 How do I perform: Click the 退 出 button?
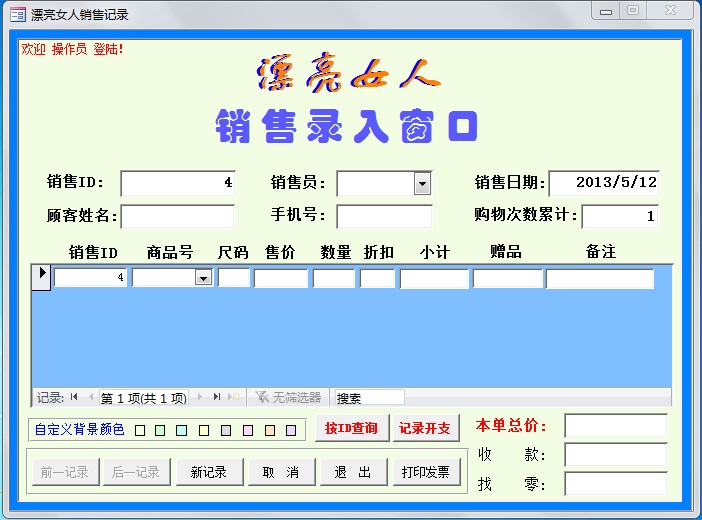pyautogui.click(x=353, y=472)
